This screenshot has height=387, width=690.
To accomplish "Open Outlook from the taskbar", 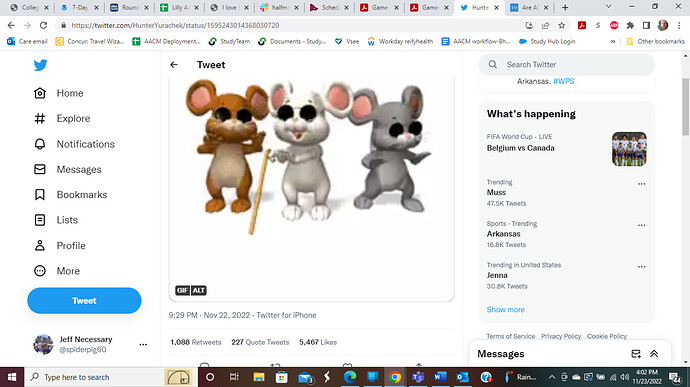I will tap(462, 377).
